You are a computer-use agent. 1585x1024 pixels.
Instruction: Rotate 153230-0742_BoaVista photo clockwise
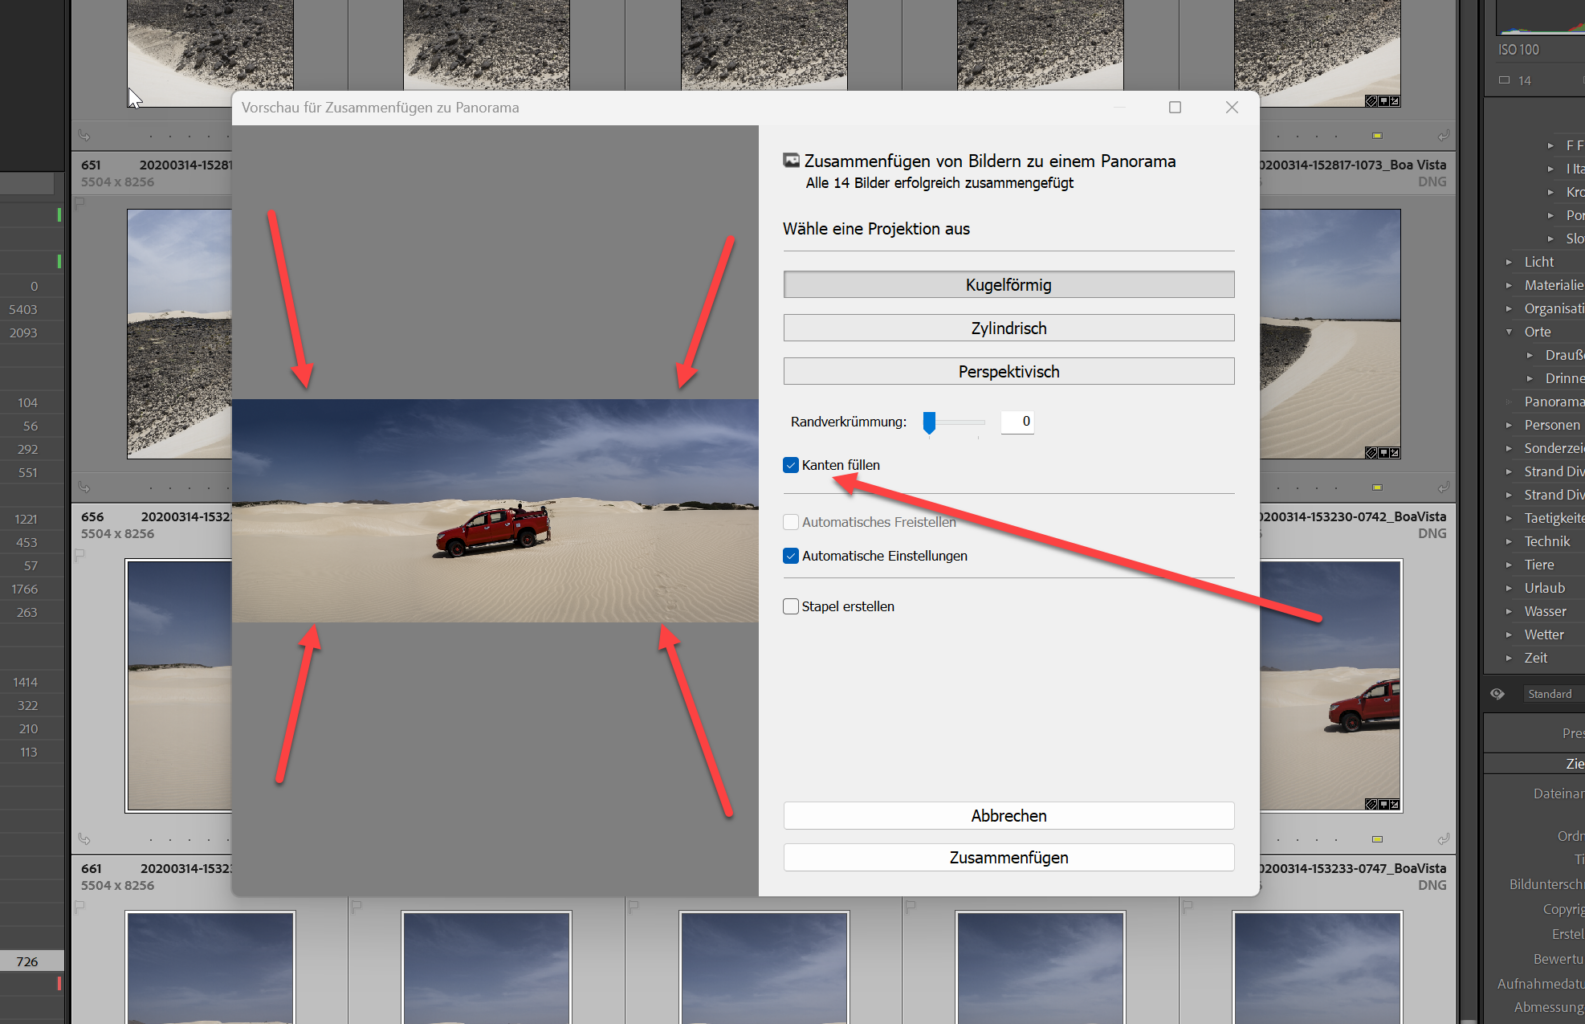tap(1443, 839)
